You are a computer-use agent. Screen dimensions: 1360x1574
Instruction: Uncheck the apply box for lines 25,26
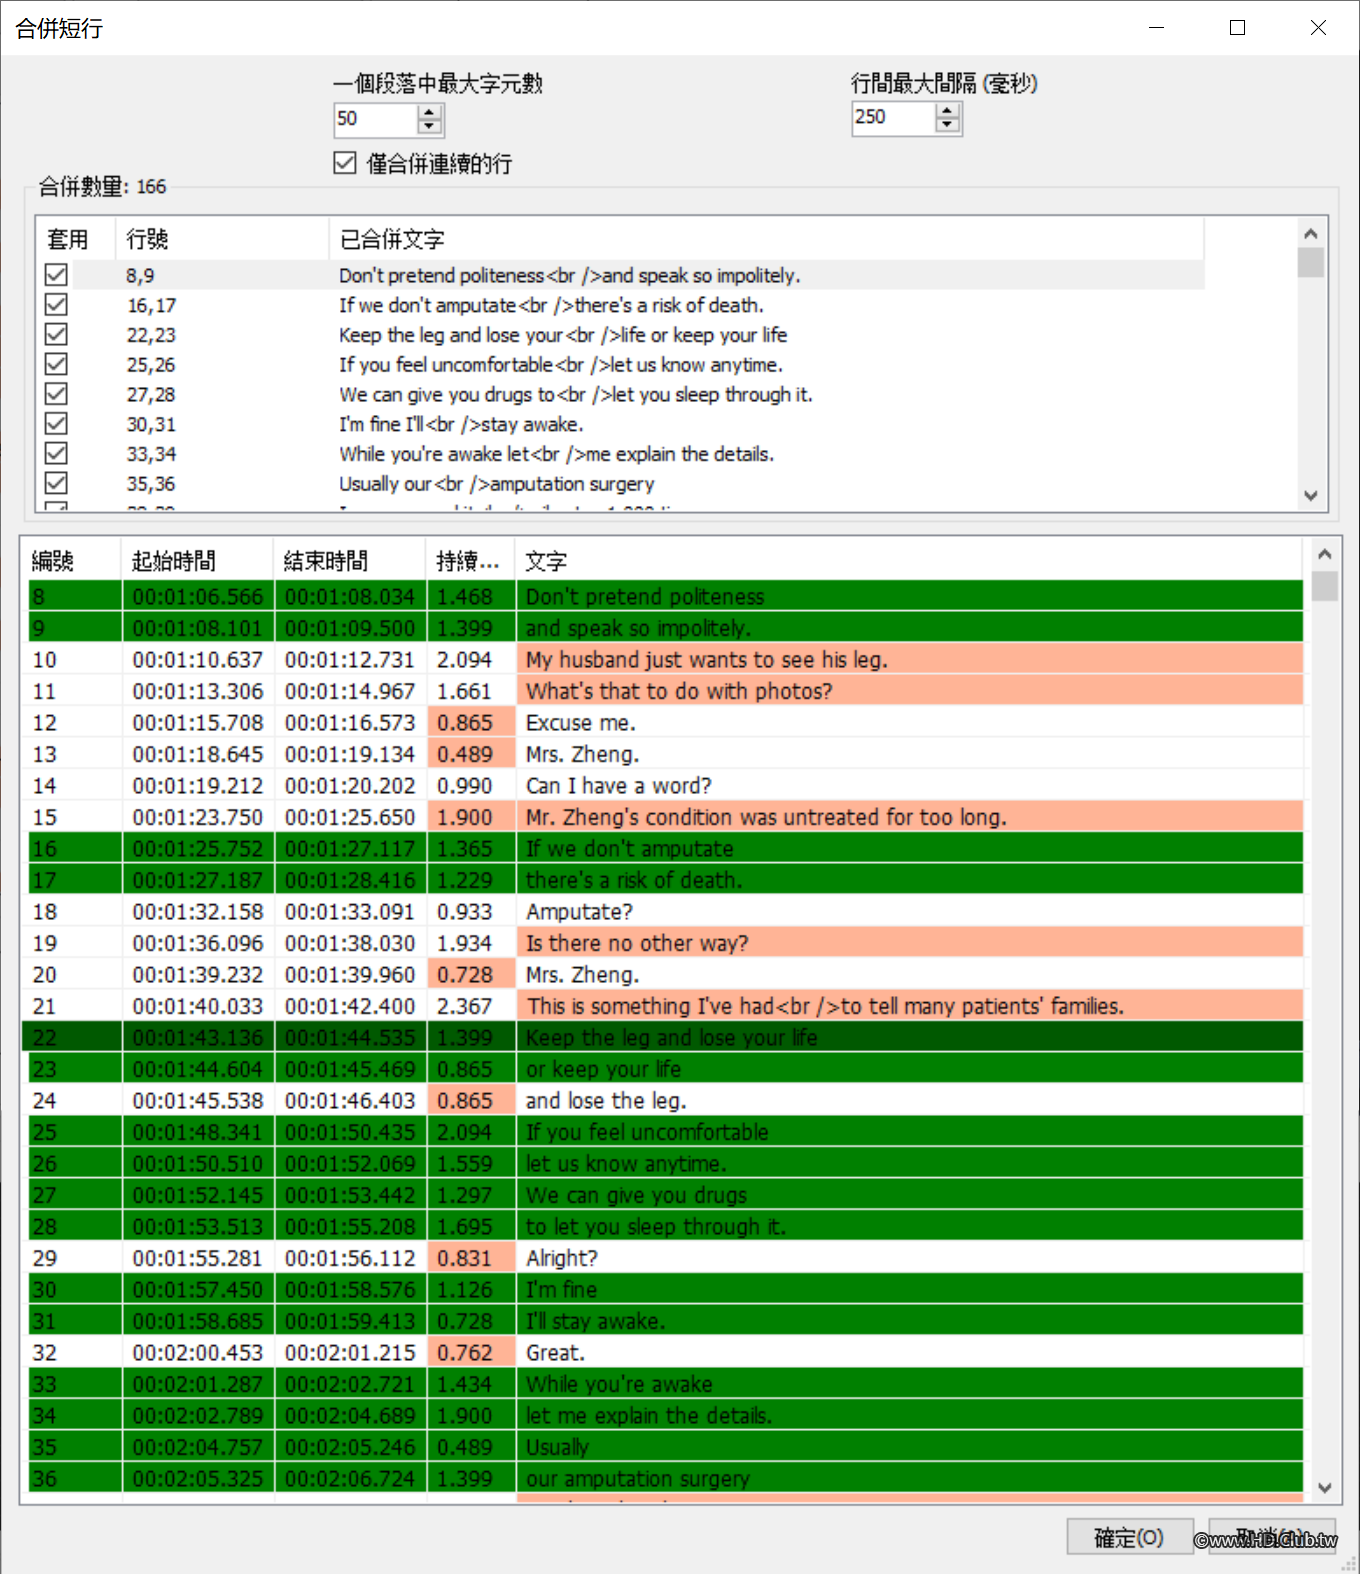point(56,364)
